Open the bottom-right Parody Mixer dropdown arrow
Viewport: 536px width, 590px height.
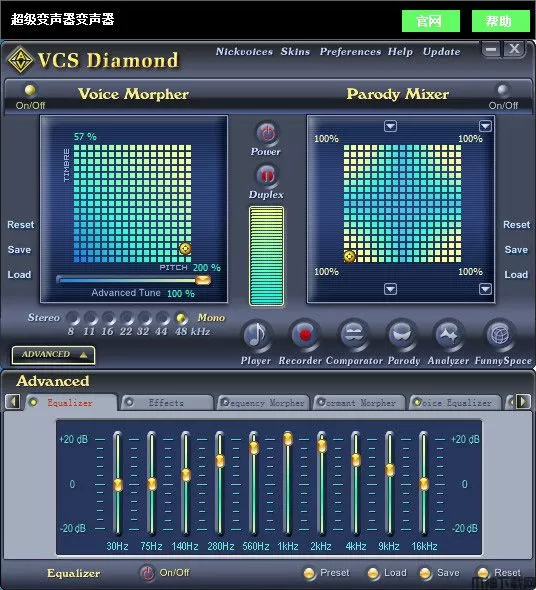pyautogui.click(x=485, y=289)
